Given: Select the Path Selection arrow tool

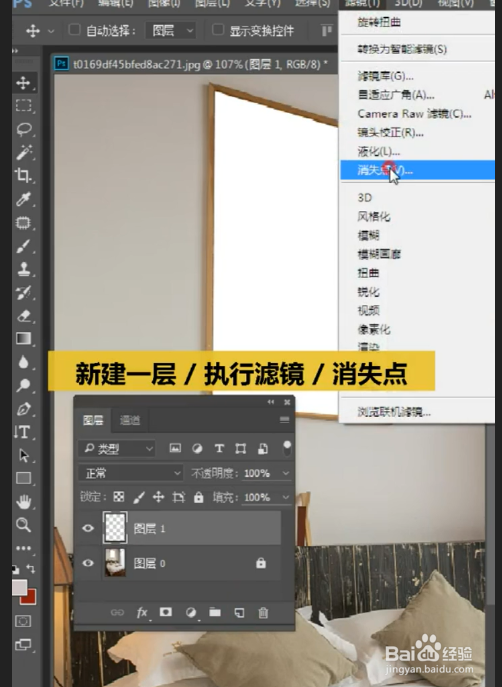Looking at the screenshot, I should [23, 455].
